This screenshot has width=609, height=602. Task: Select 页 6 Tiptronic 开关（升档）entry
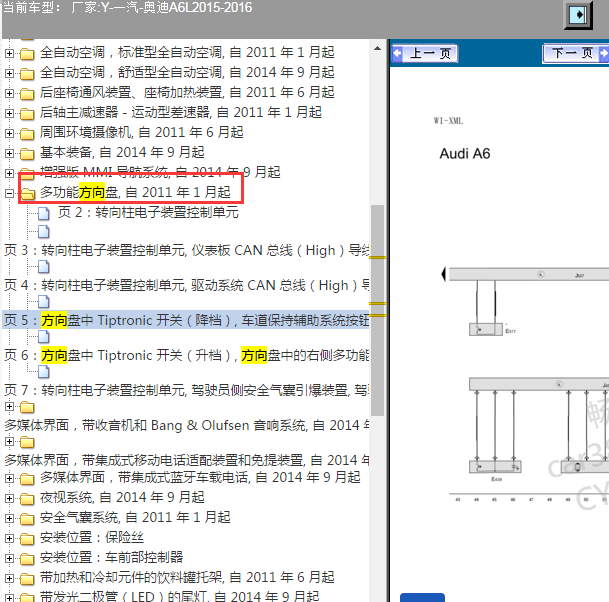(x=186, y=355)
